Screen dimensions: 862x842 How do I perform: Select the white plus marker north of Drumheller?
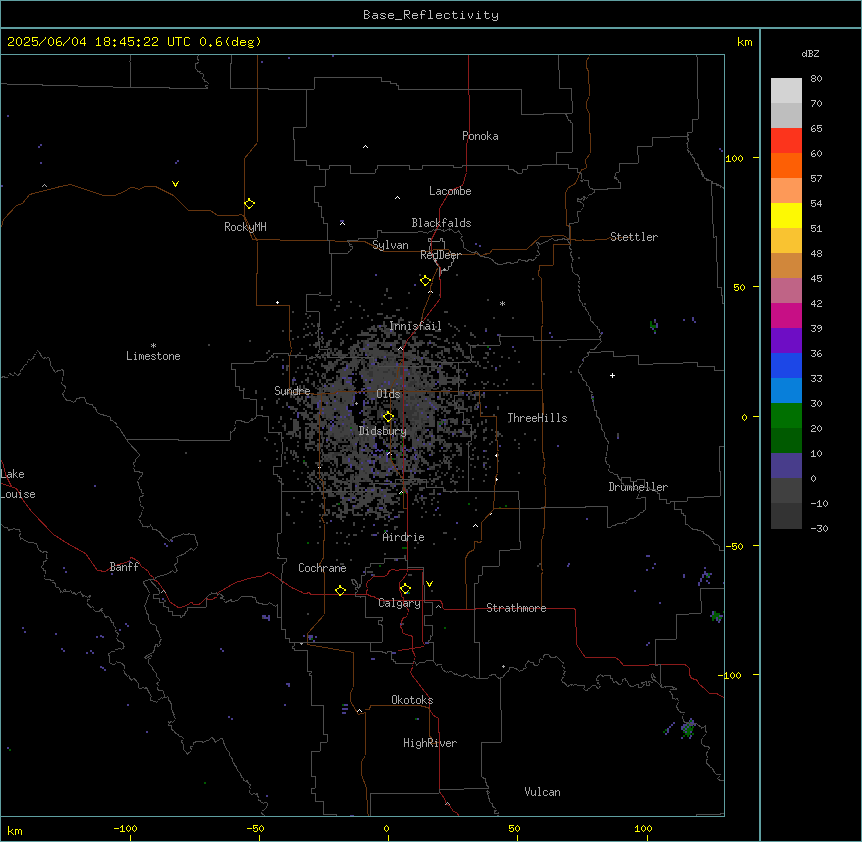(x=612, y=375)
